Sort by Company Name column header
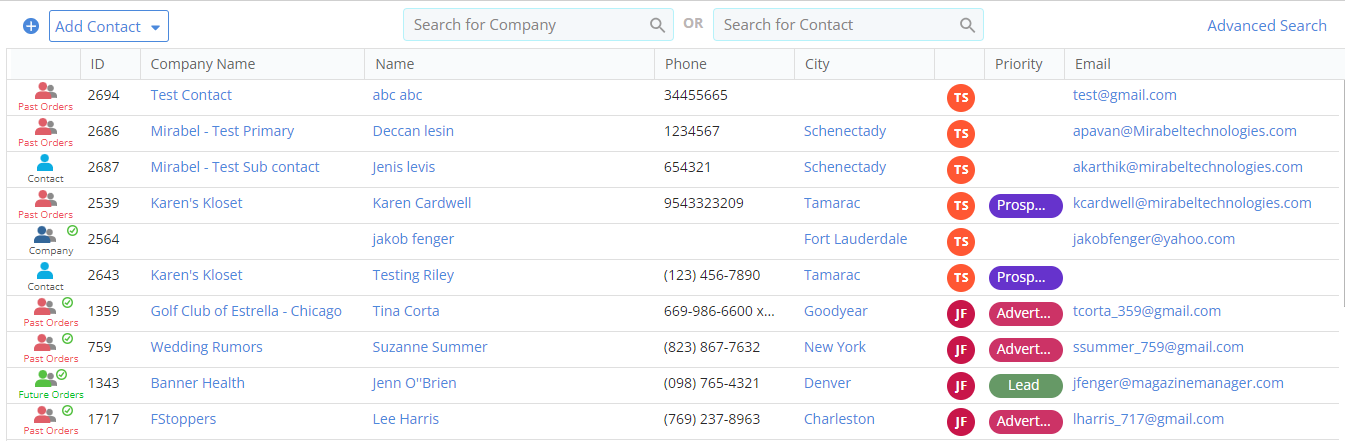This screenshot has height=441, width=1345. click(x=203, y=64)
